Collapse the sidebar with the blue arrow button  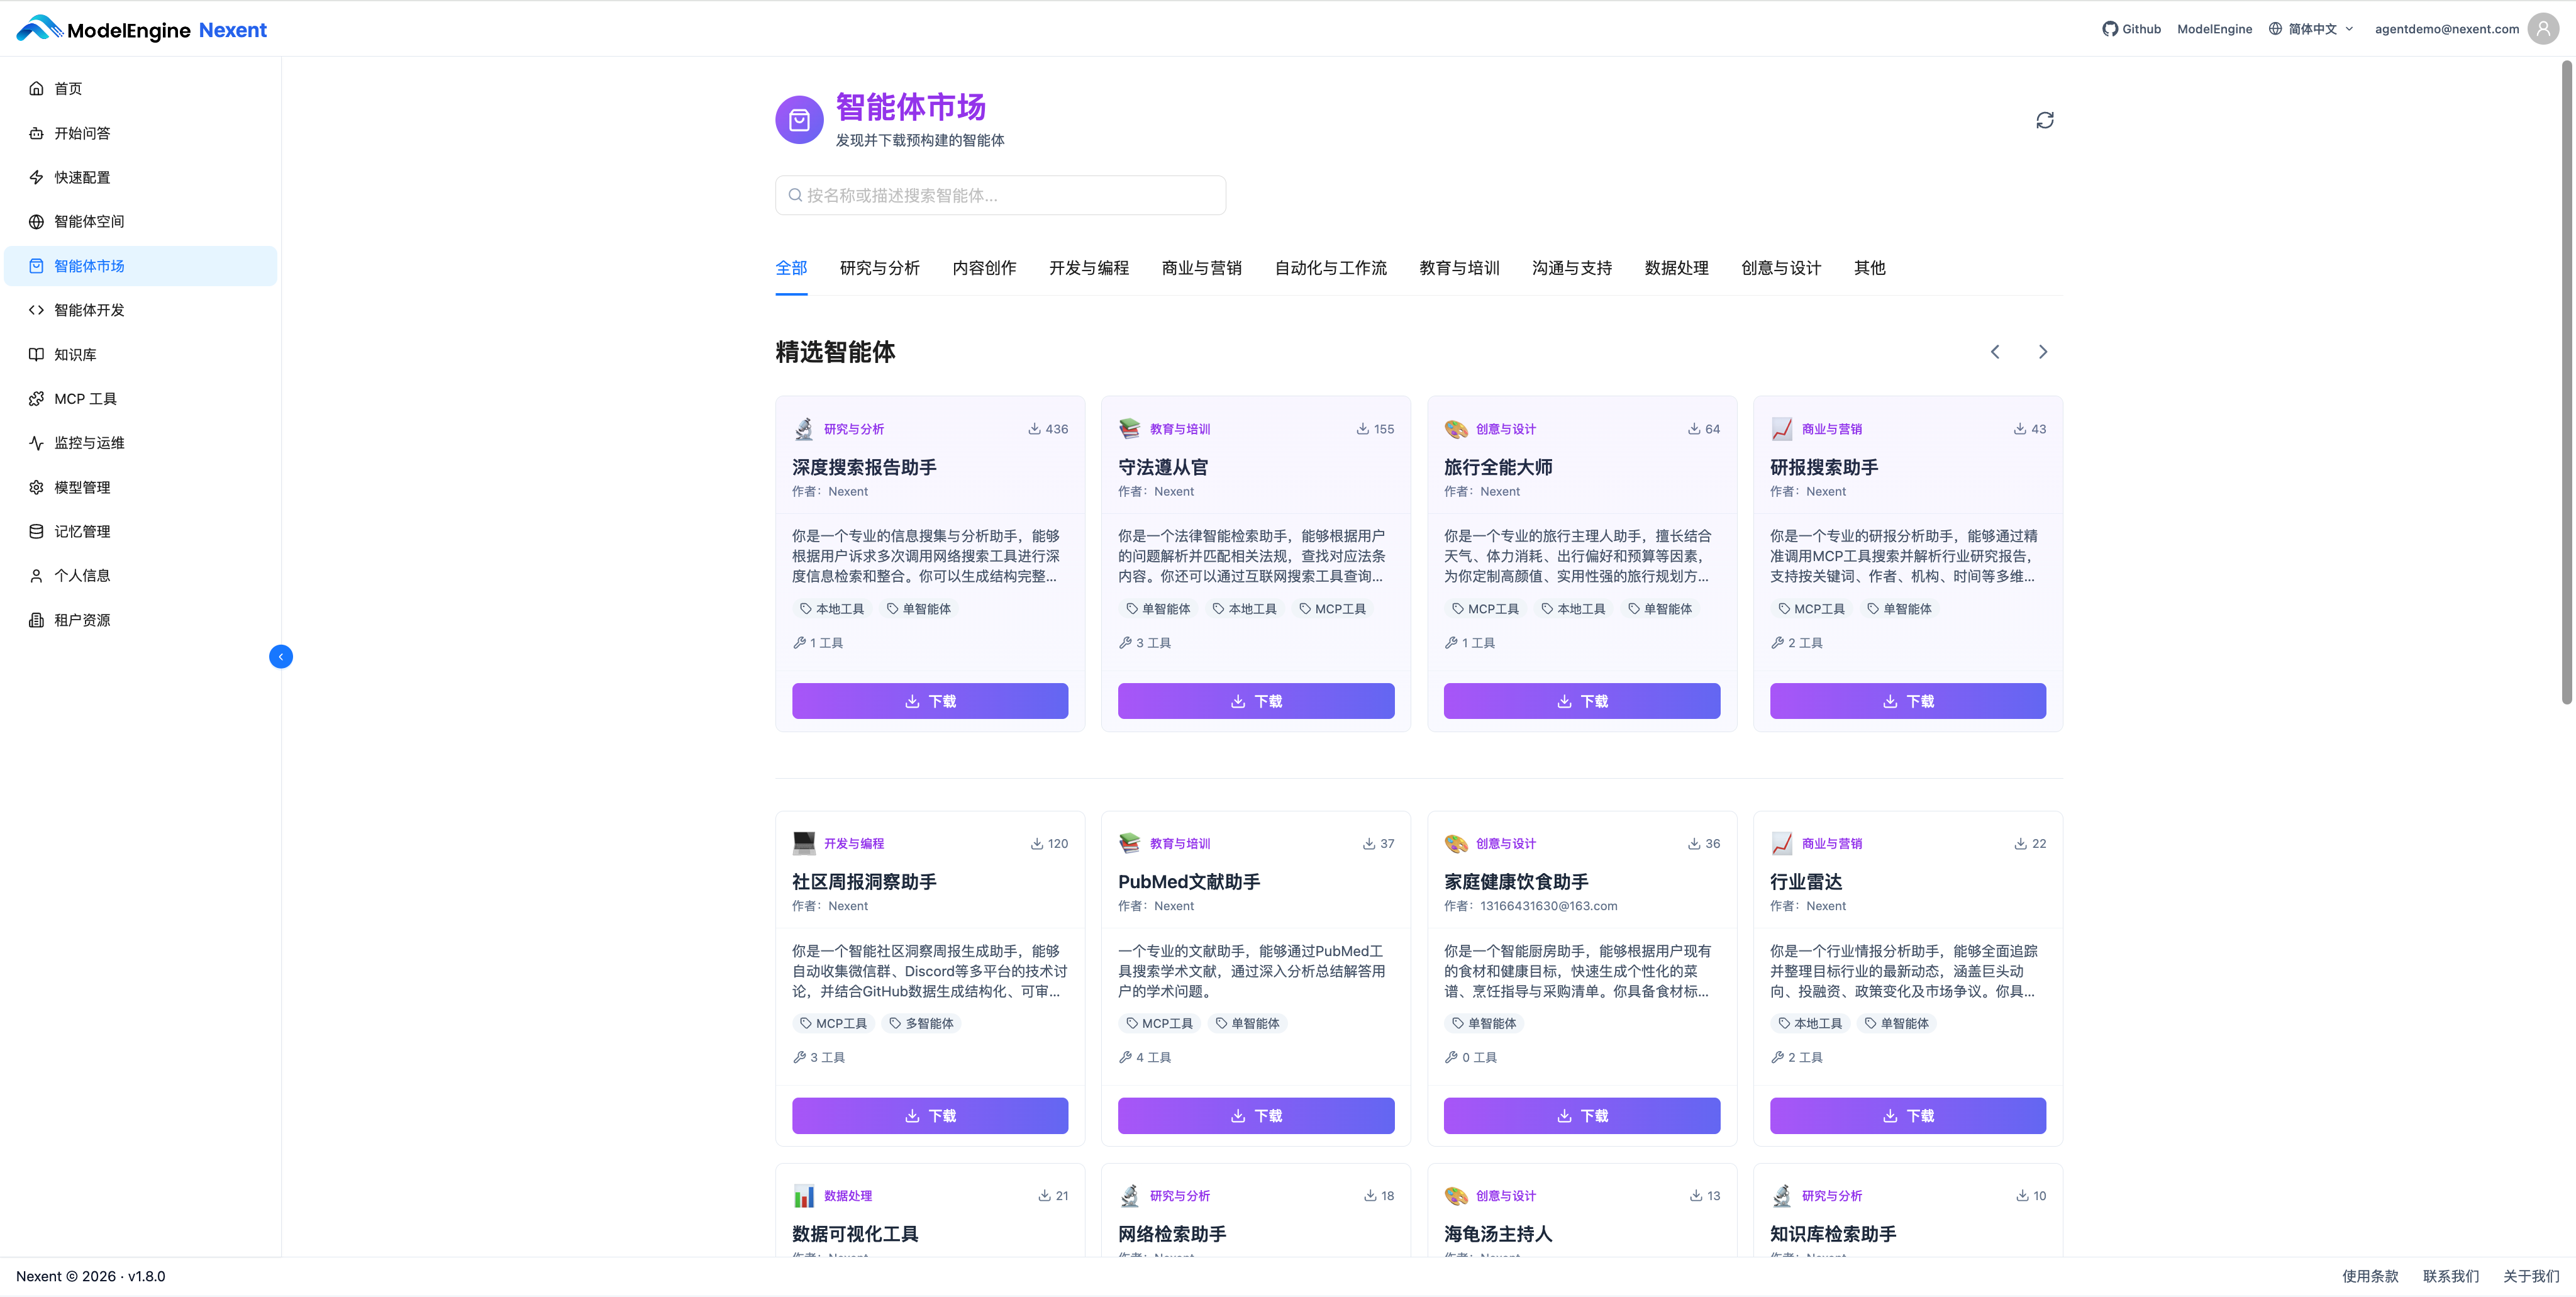(281, 656)
